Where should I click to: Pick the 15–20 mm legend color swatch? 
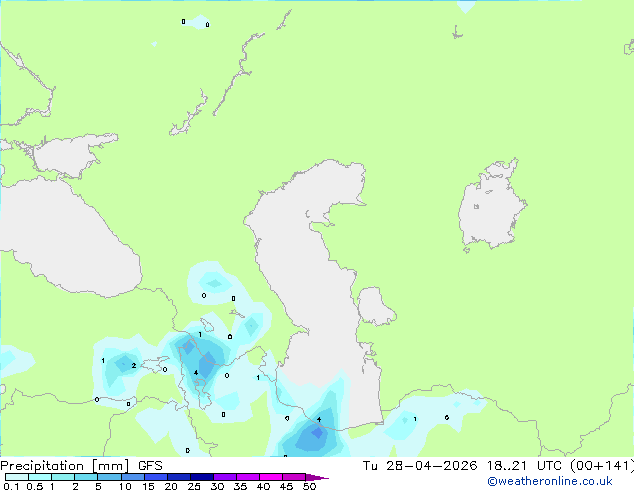[x=155, y=477]
